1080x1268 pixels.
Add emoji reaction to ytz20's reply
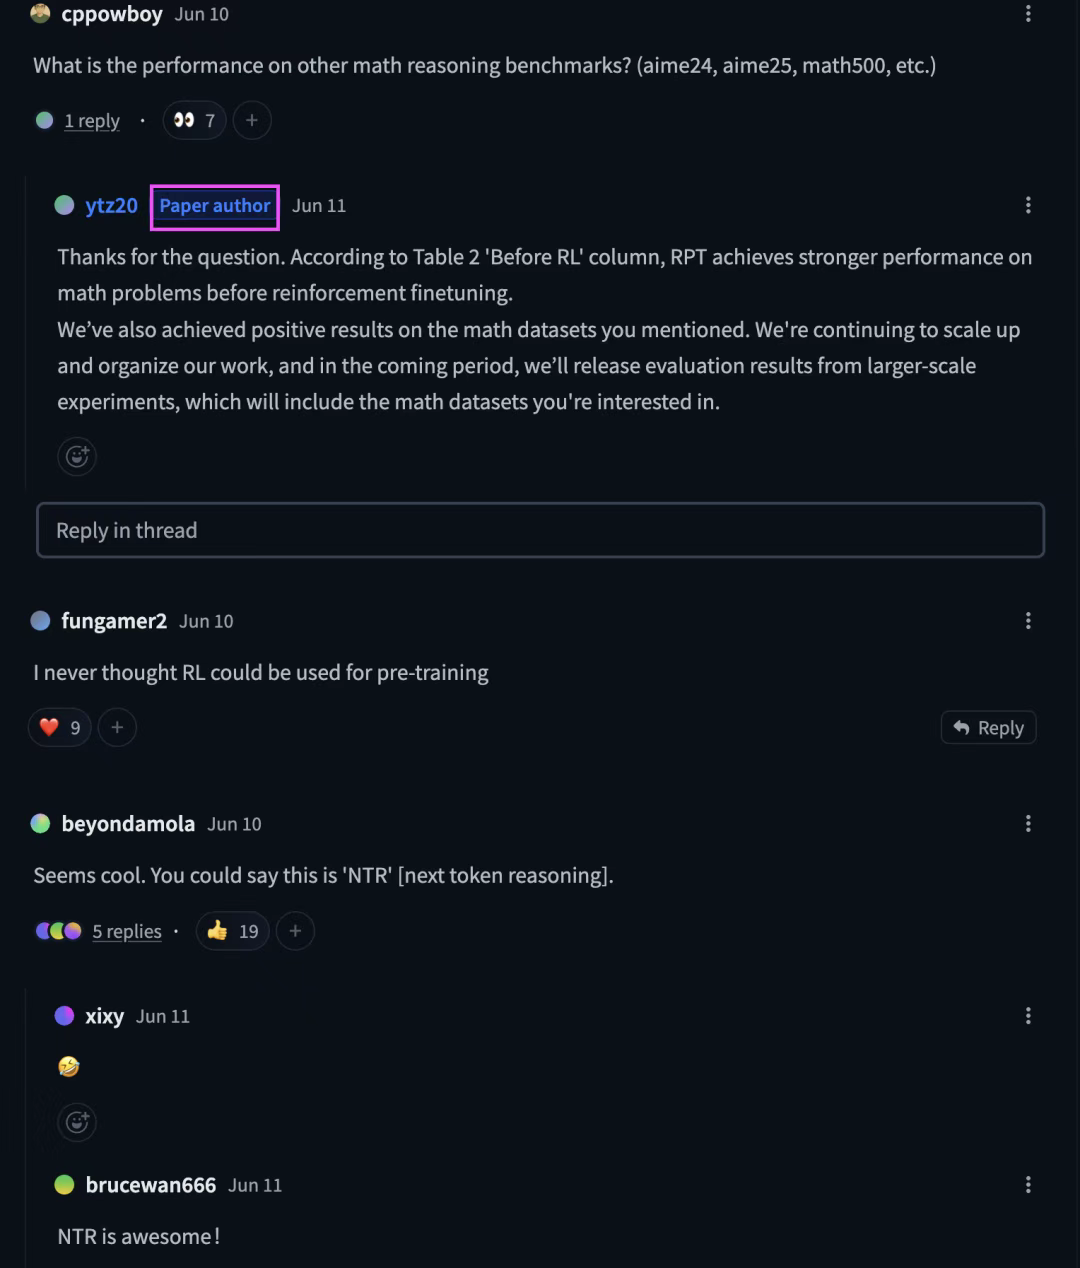click(x=77, y=457)
